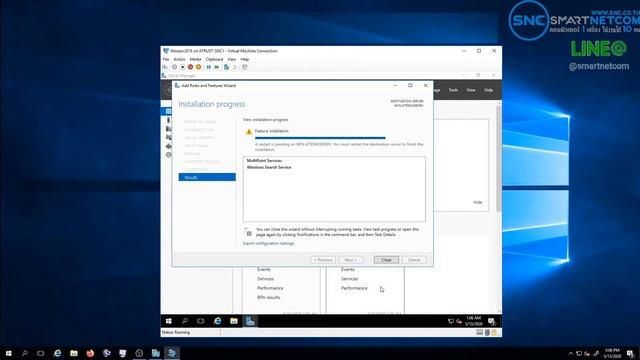
Task: Open Tools menu in Server Manager
Action: pos(453,90)
